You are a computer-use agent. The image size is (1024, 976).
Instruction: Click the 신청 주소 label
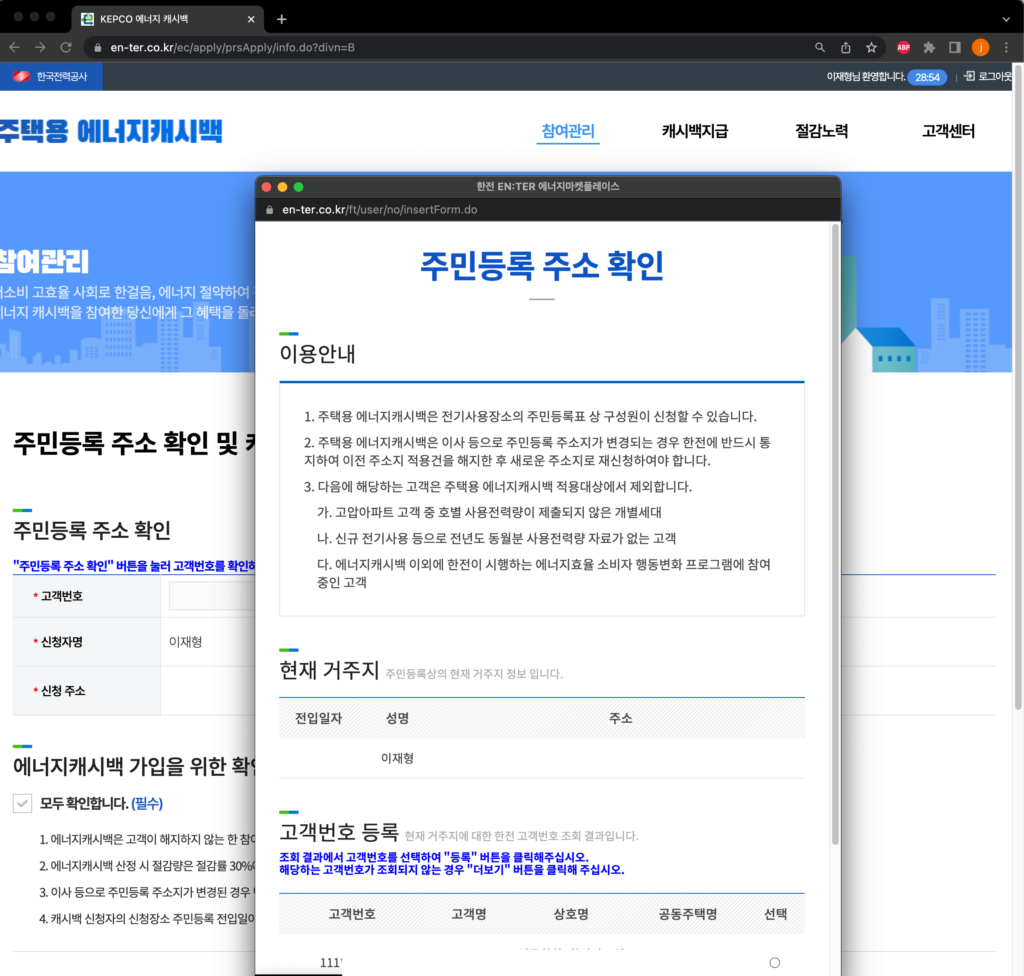tap(63, 691)
